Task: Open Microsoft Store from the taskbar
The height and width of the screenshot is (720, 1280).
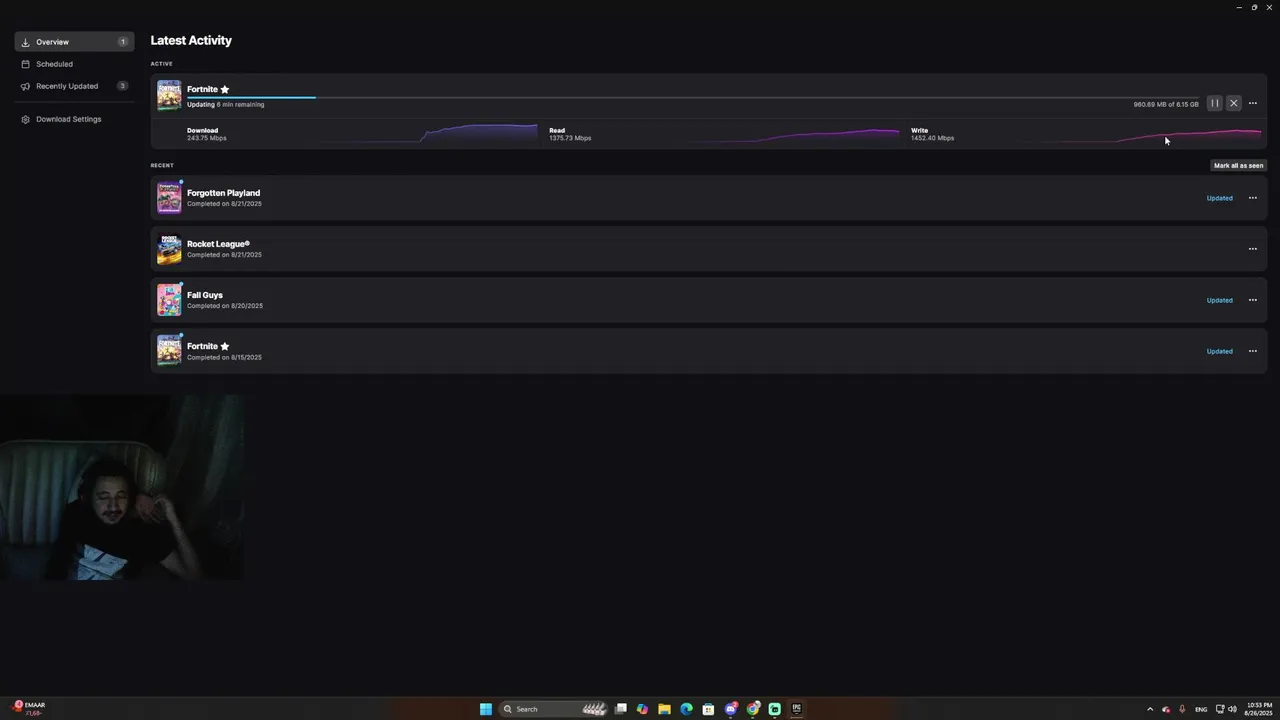Action: coord(708,709)
